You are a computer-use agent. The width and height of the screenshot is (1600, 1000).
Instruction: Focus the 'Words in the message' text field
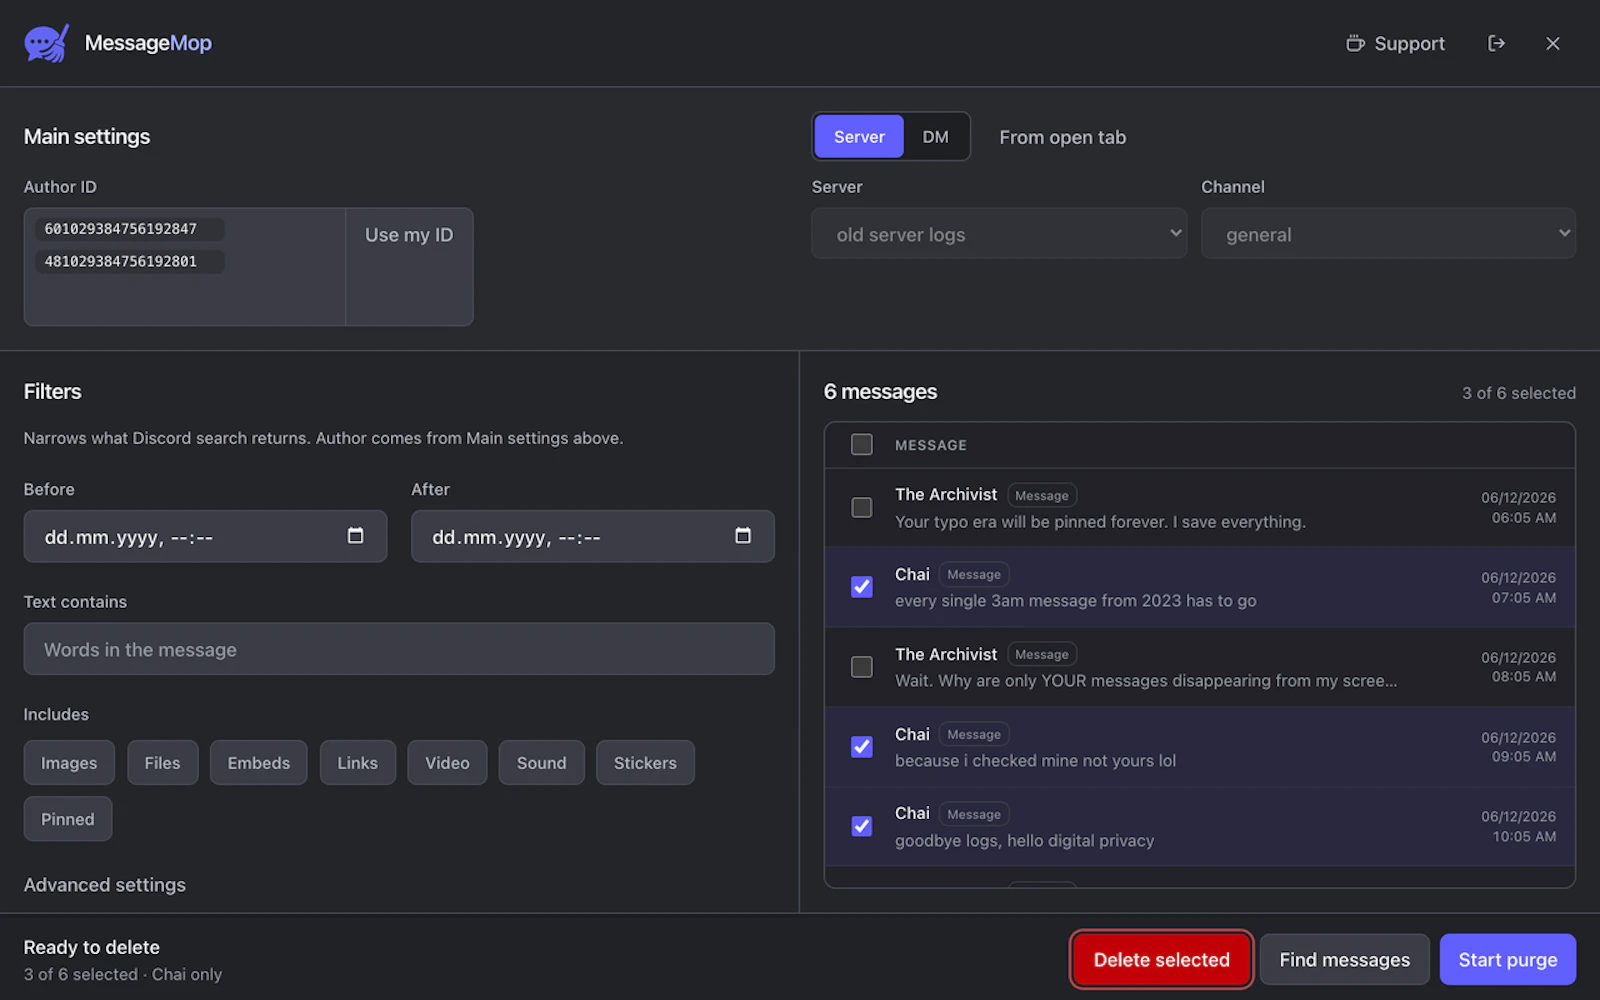399,649
